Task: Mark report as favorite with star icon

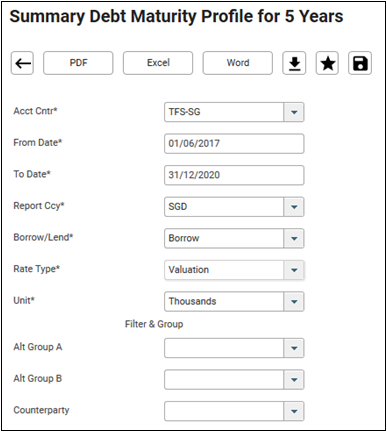Action: (x=327, y=63)
